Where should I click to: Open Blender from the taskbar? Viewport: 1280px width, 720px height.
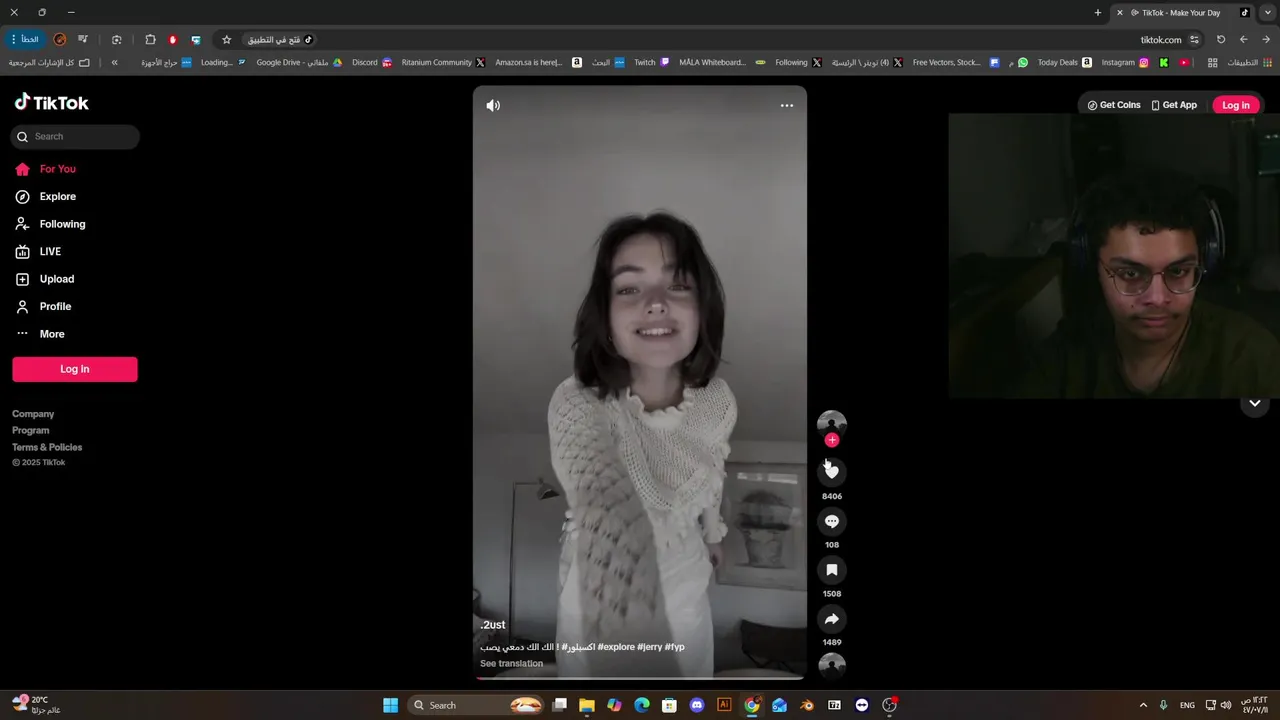coord(807,705)
